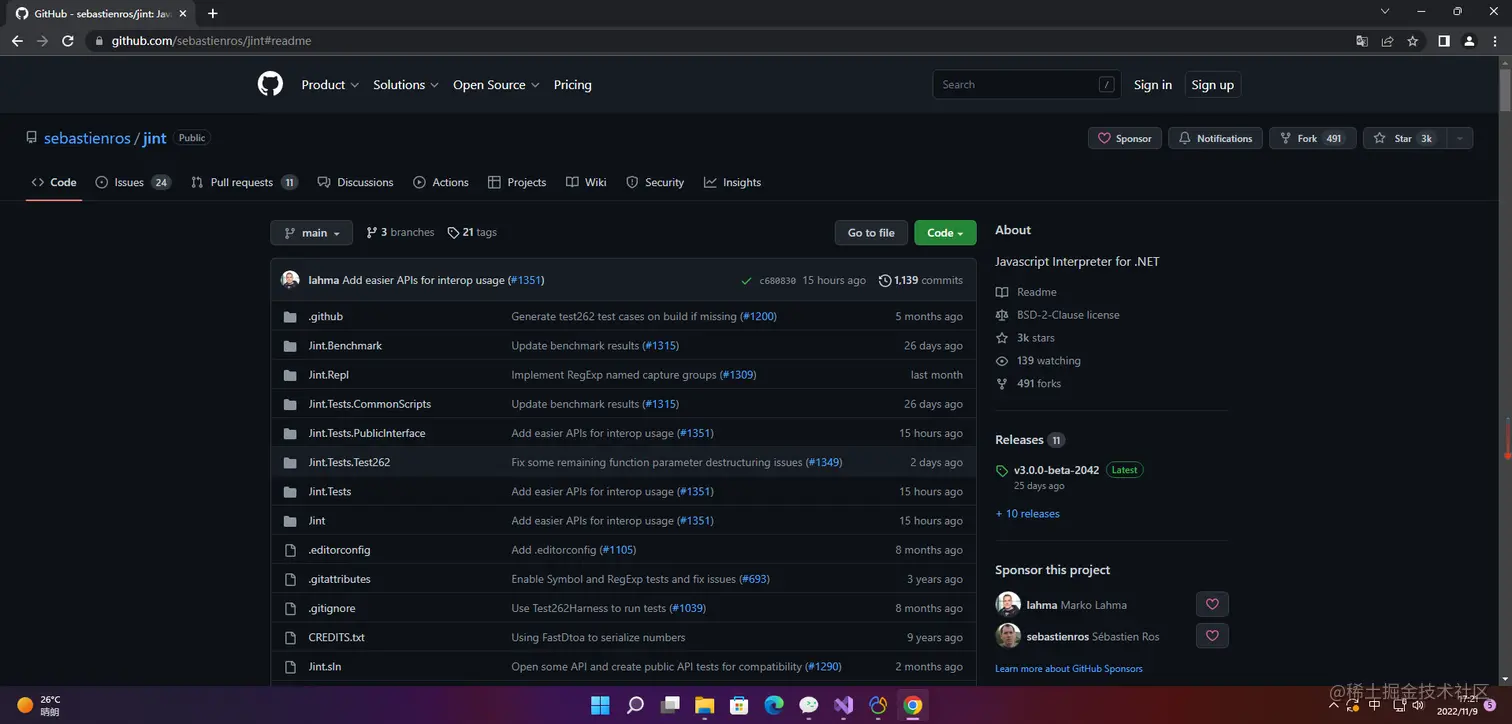Click Go to file button
The height and width of the screenshot is (724, 1512).
point(871,233)
